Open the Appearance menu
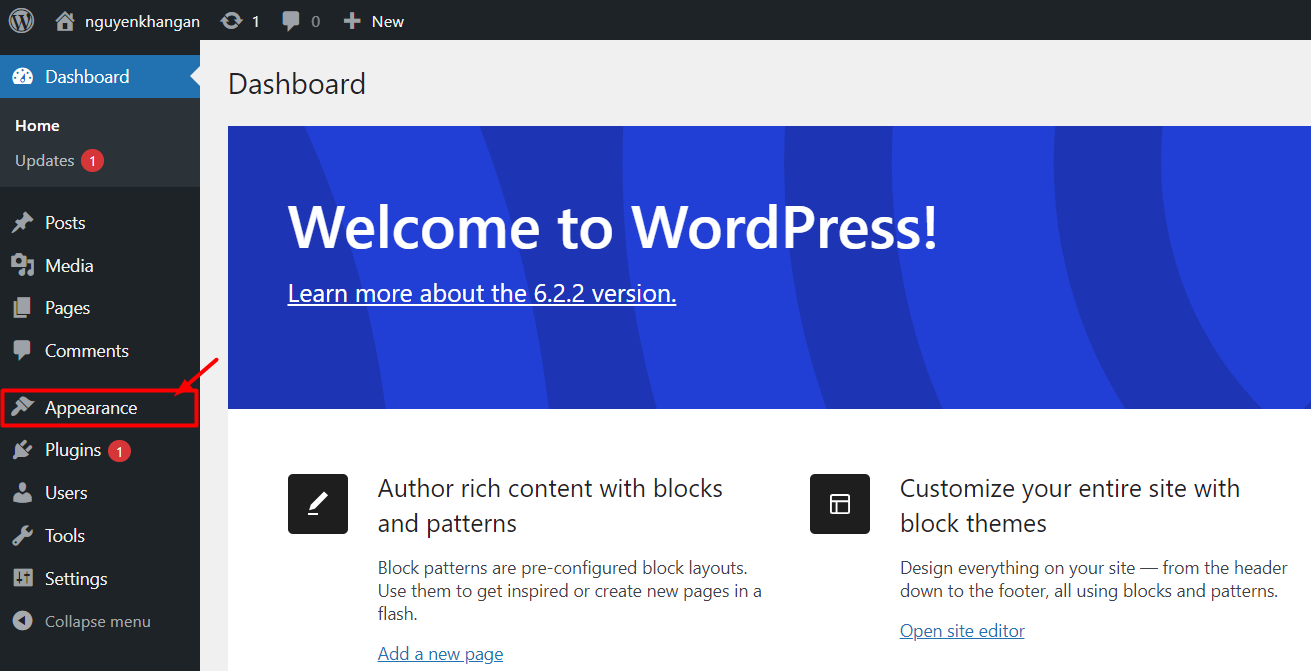 tap(100, 408)
